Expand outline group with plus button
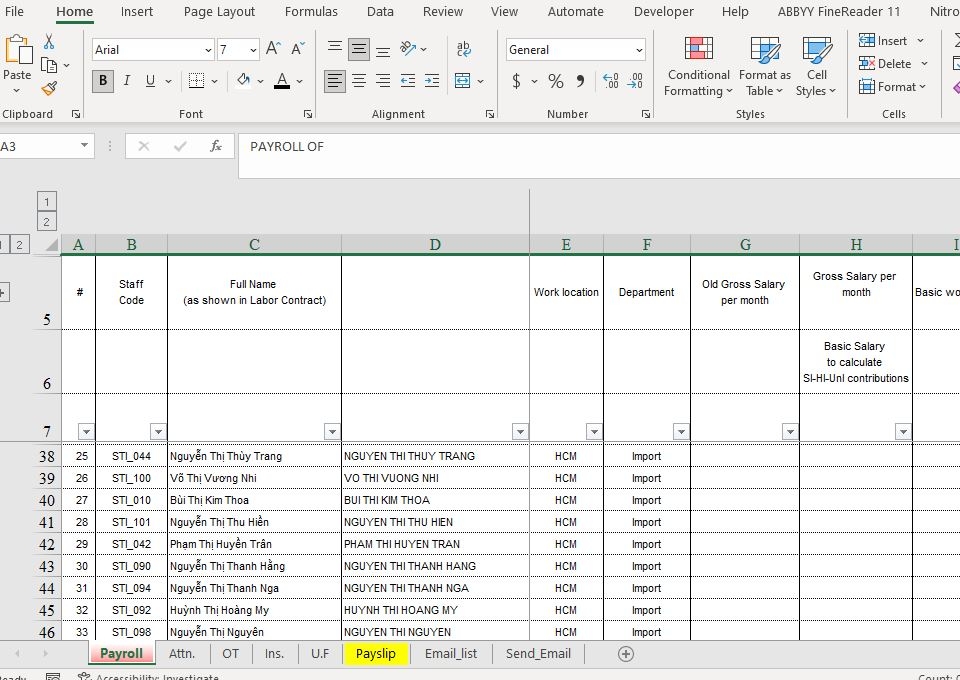Image resolution: width=960 pixels, height=680 pixels. tap(2, 293)
